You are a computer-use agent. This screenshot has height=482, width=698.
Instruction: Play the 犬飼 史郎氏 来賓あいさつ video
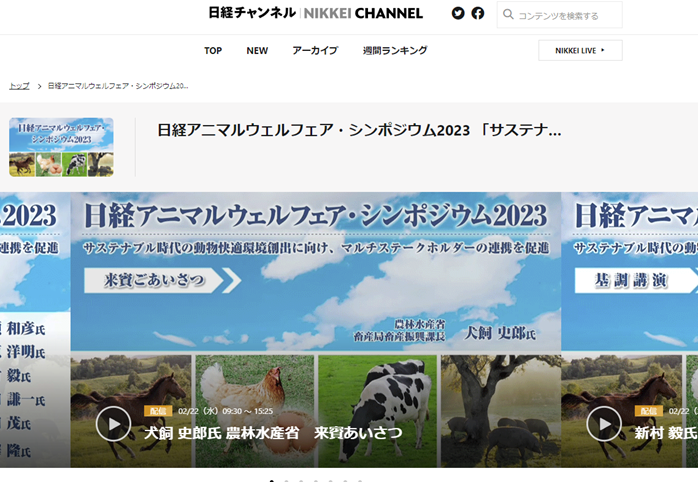tap(113, 424)
